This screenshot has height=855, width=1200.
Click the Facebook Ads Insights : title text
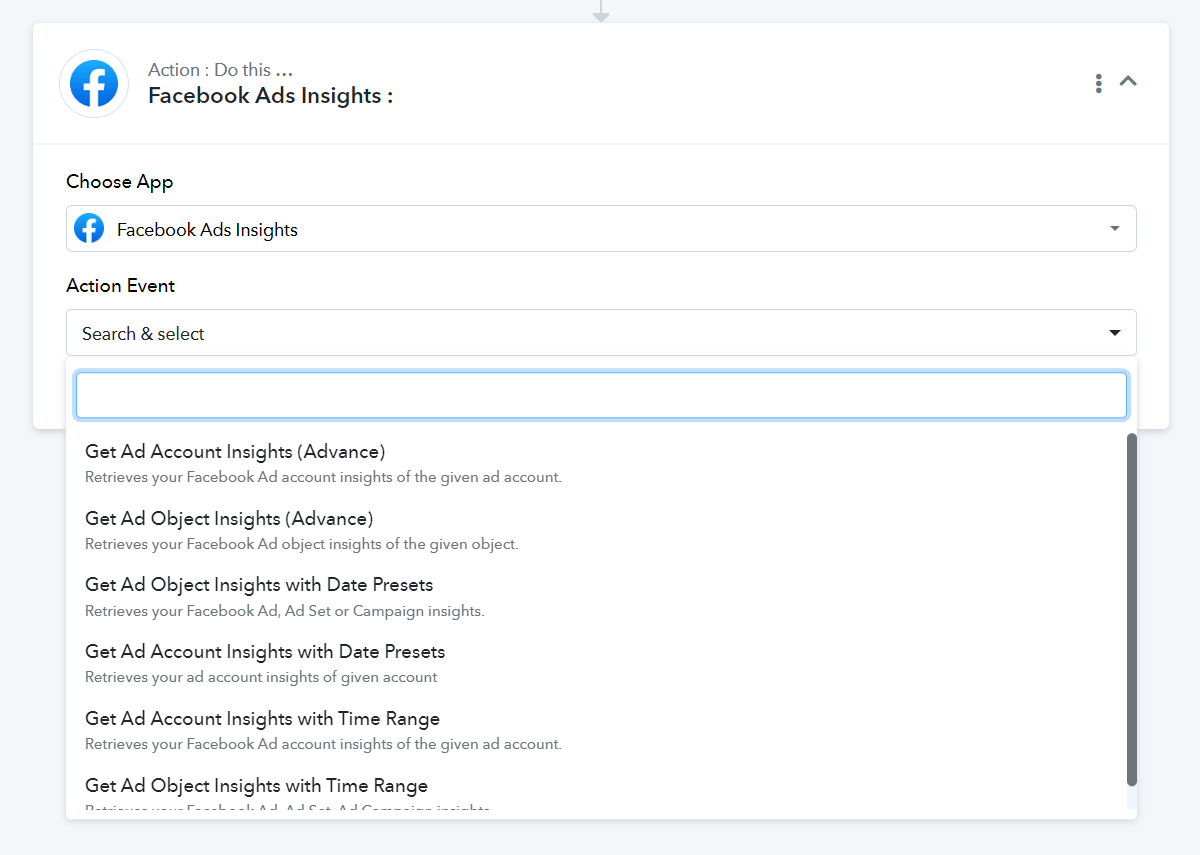(270, 96)
